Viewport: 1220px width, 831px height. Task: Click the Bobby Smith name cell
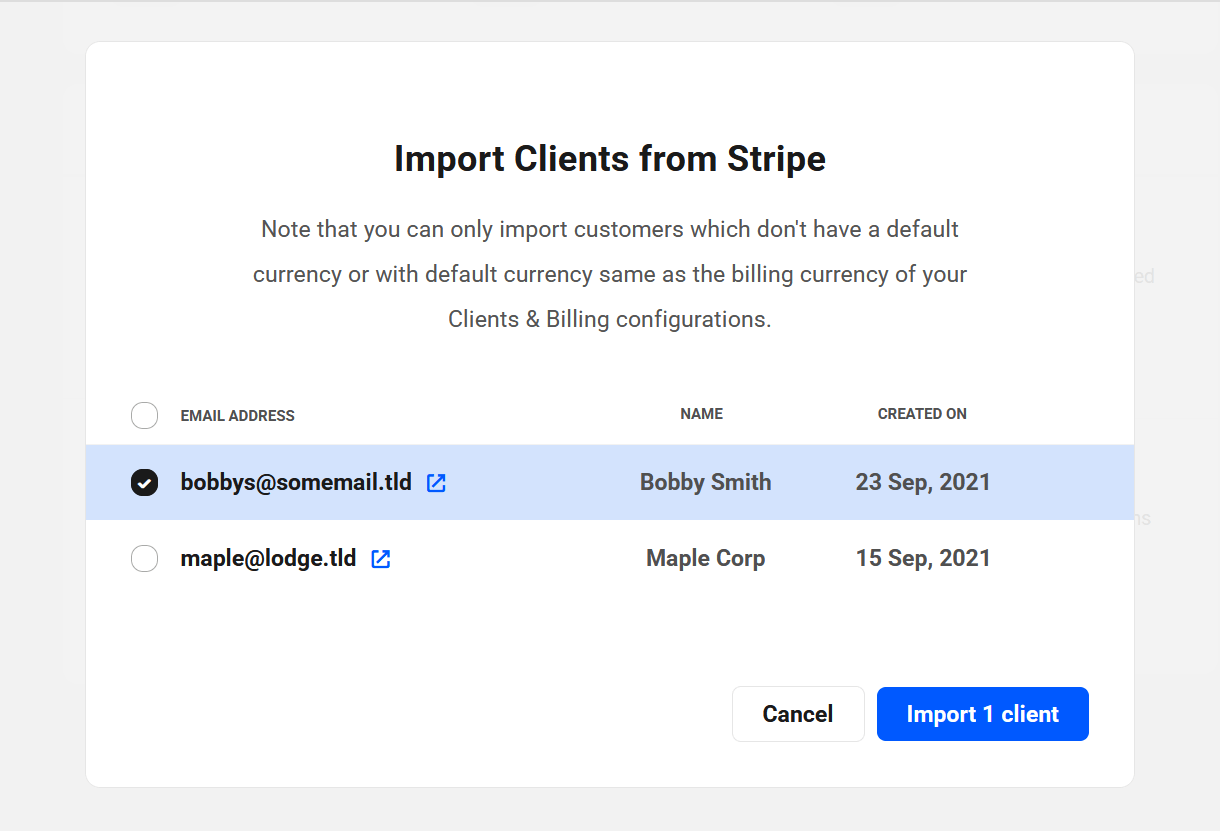coord(706,482)
